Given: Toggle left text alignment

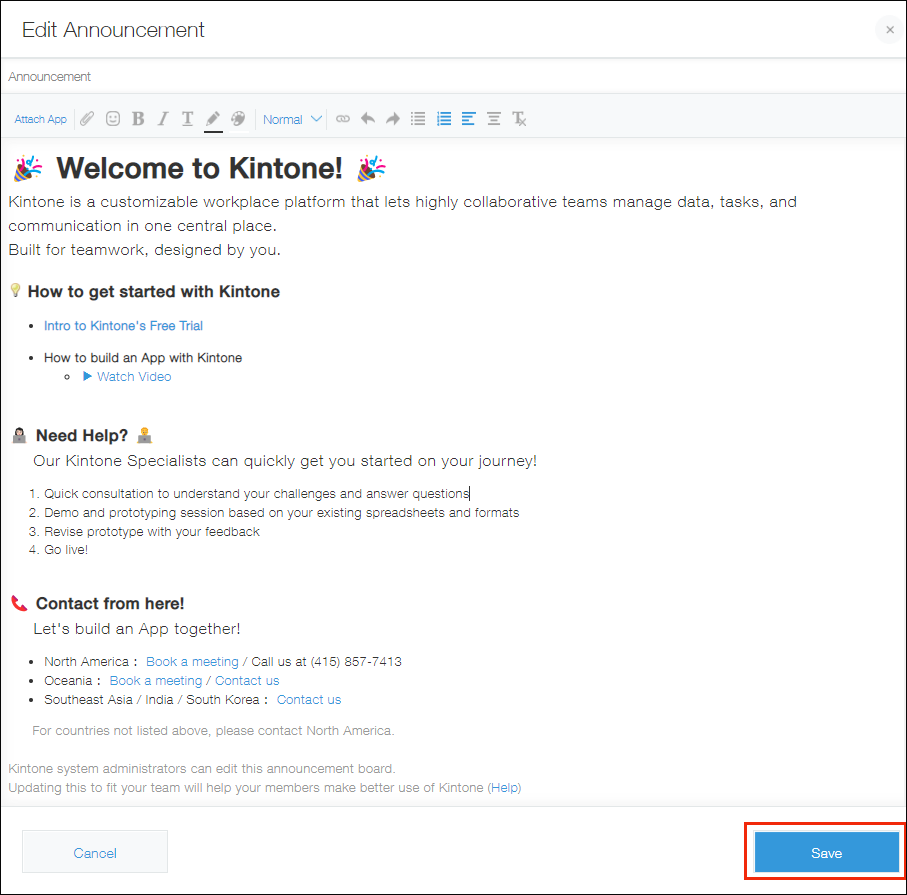Looking at the screenshot, I should pyautogui.click(x=468, y=119).
